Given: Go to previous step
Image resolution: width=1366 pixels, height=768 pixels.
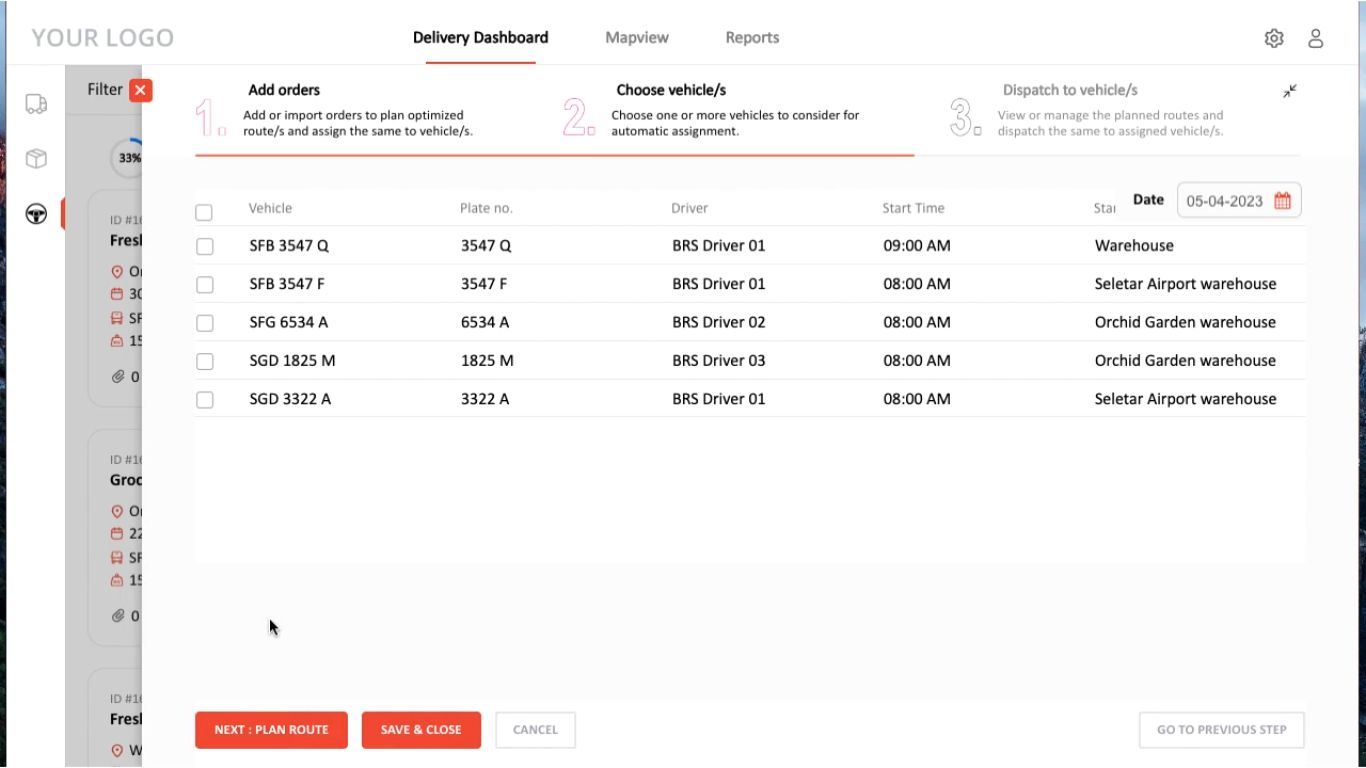Looking at the screenshot, I should click(x=1221, y=730).
